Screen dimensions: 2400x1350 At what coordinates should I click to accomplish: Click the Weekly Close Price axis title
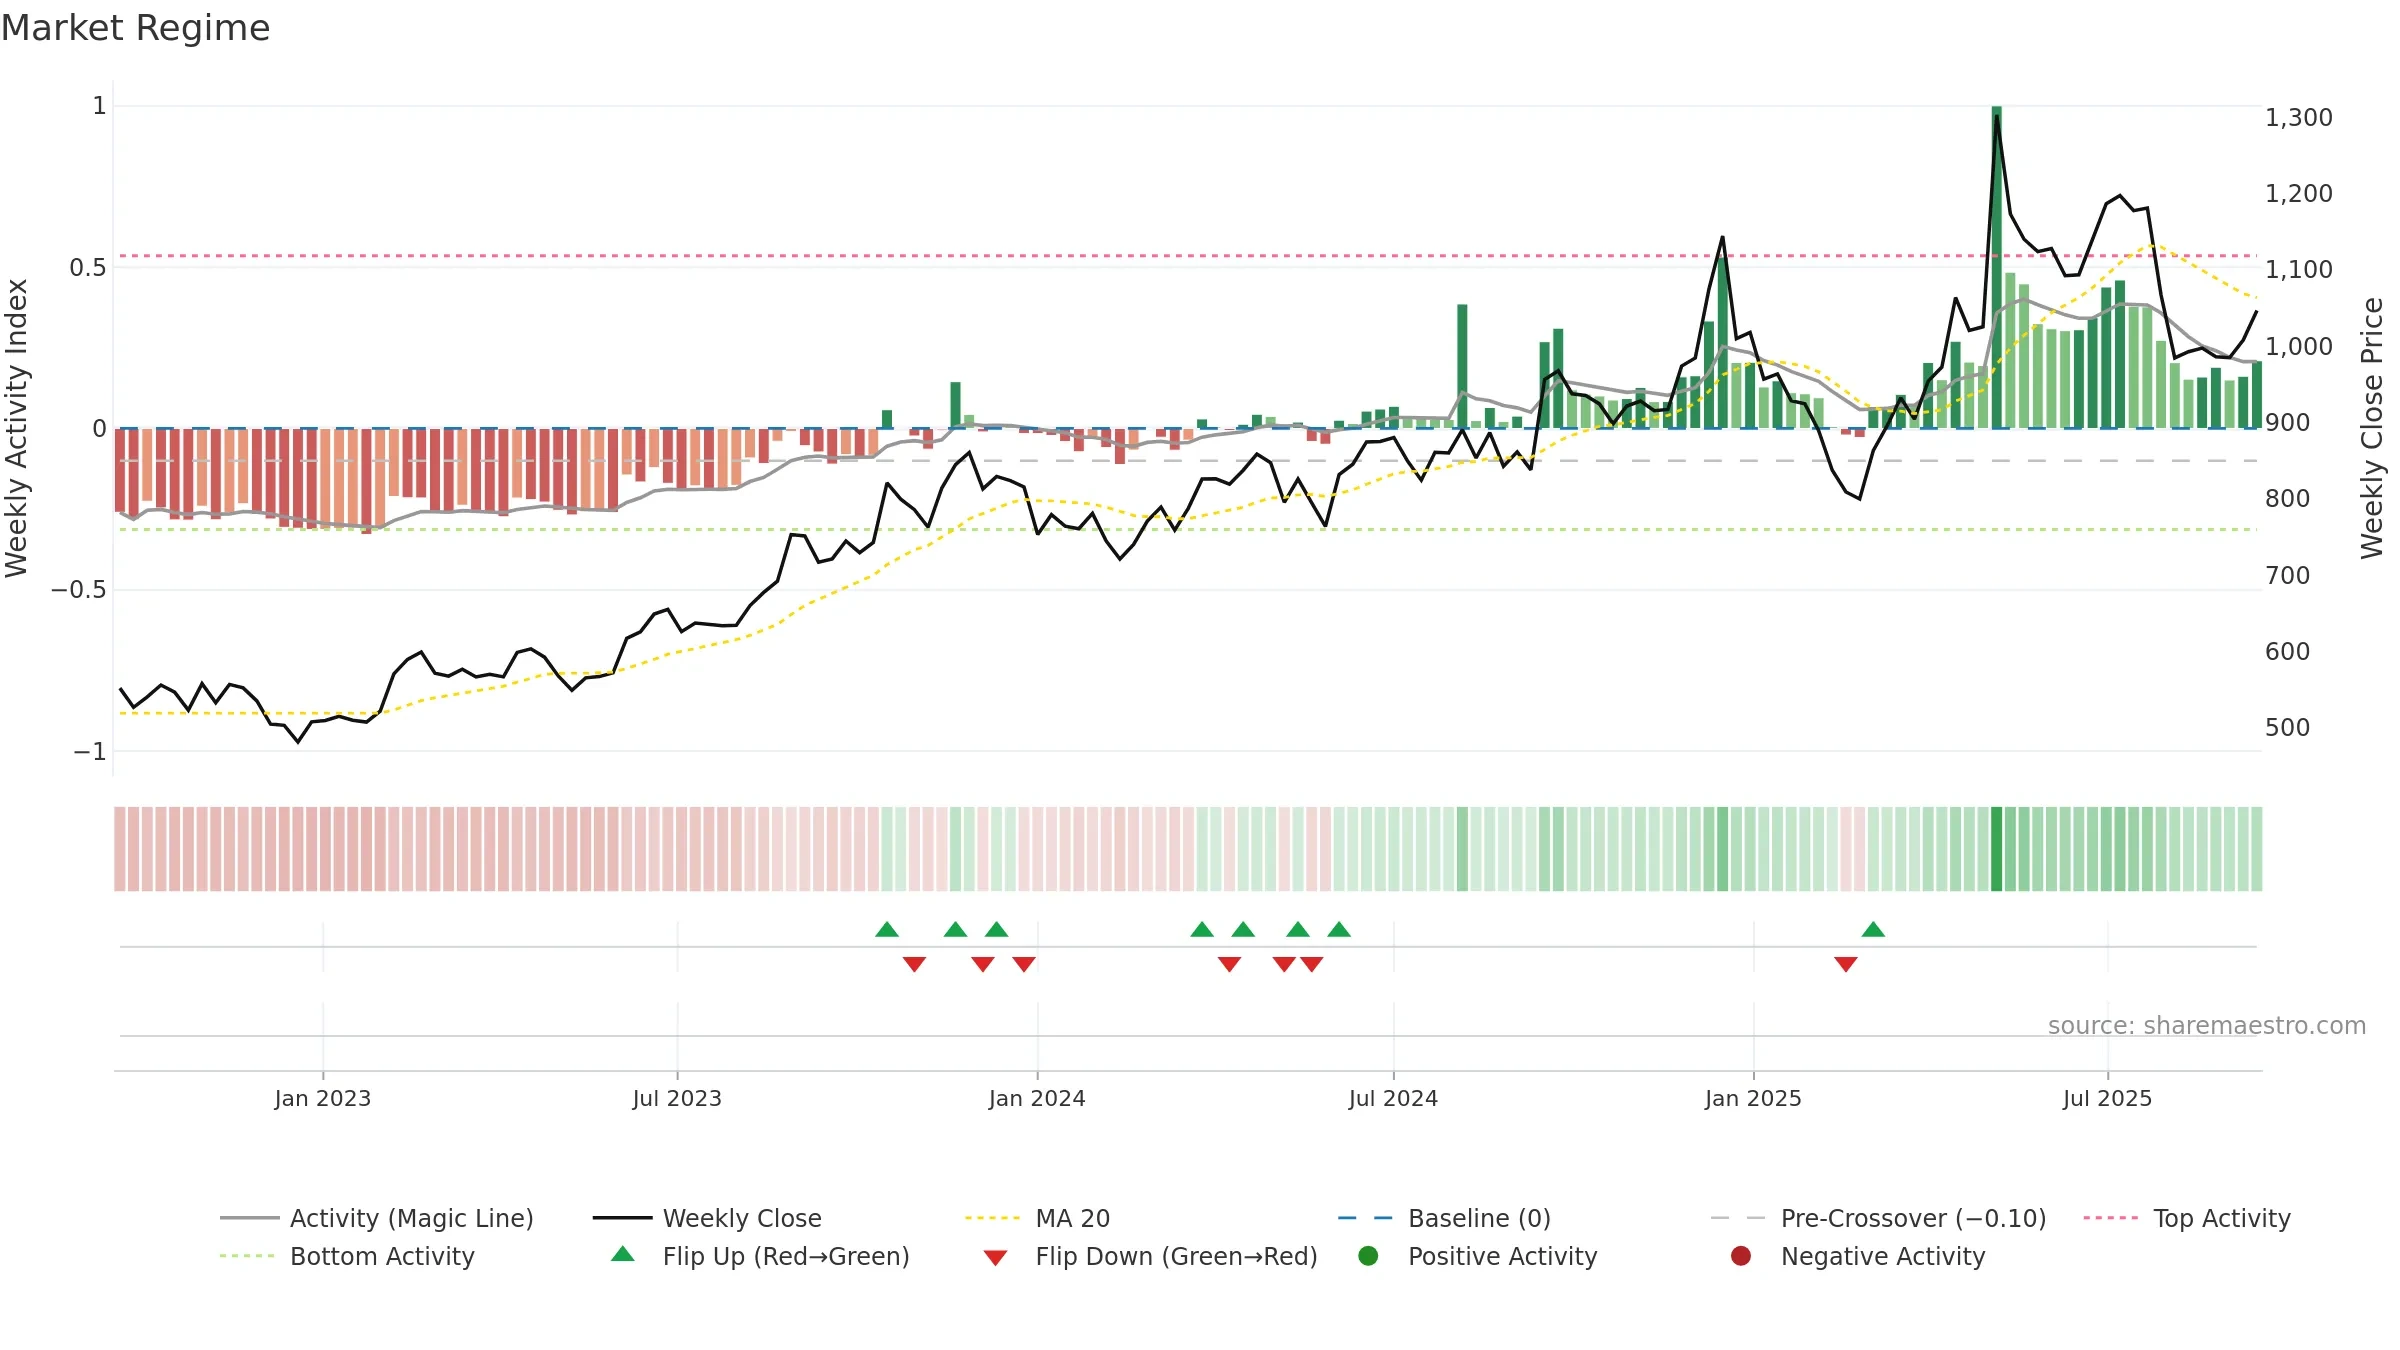[2372, 428]
